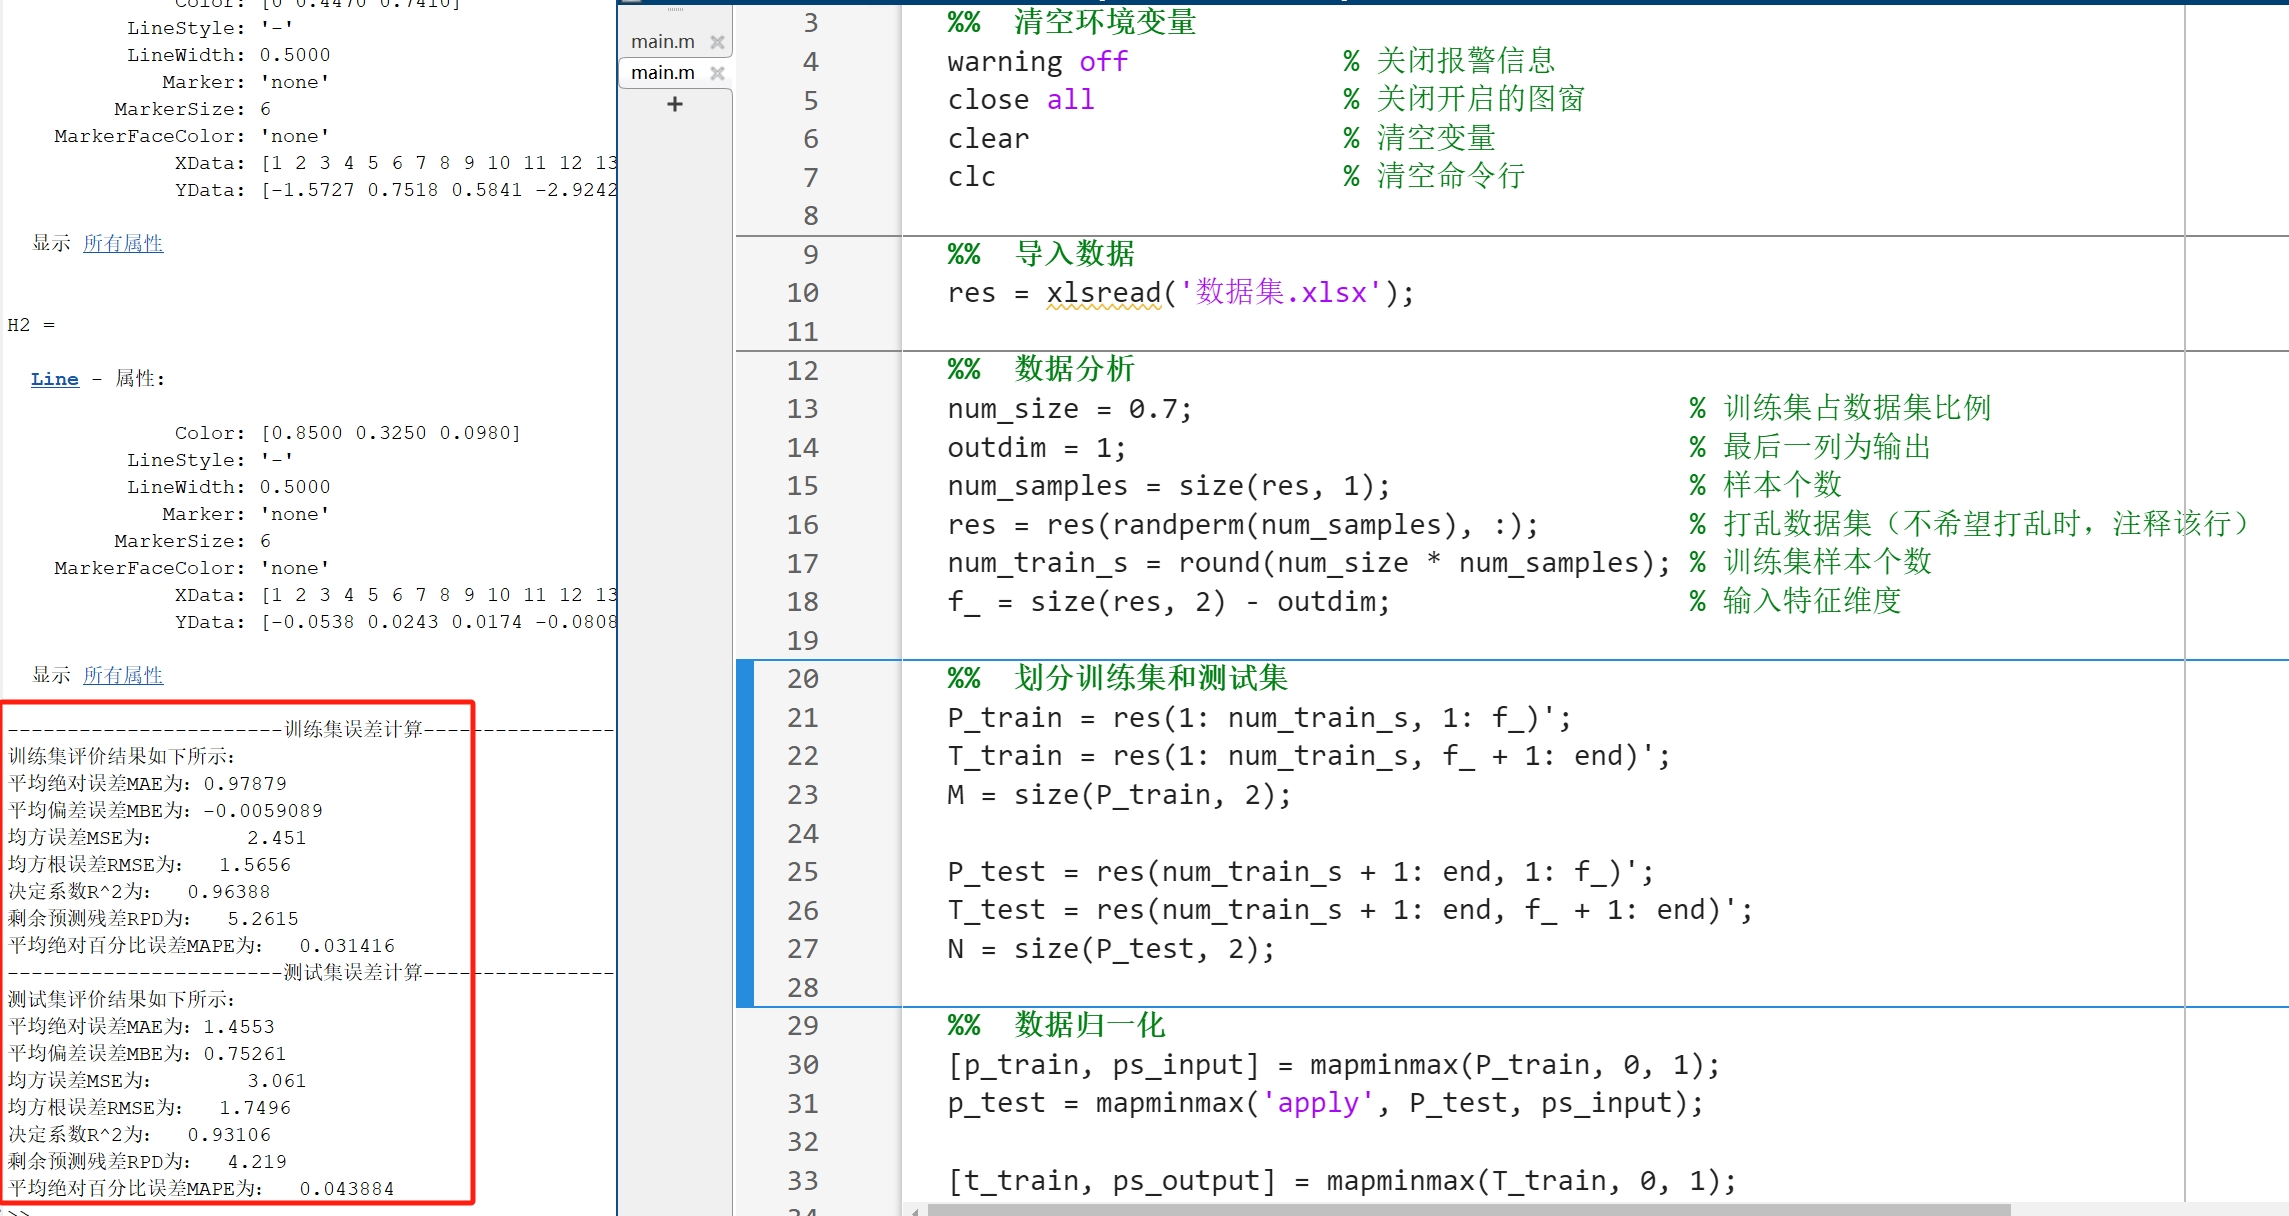The height and width of the screenshot is (1216, 2289).
Task: Click the blue section highlight bar by line 24
Action: (745, 833)
